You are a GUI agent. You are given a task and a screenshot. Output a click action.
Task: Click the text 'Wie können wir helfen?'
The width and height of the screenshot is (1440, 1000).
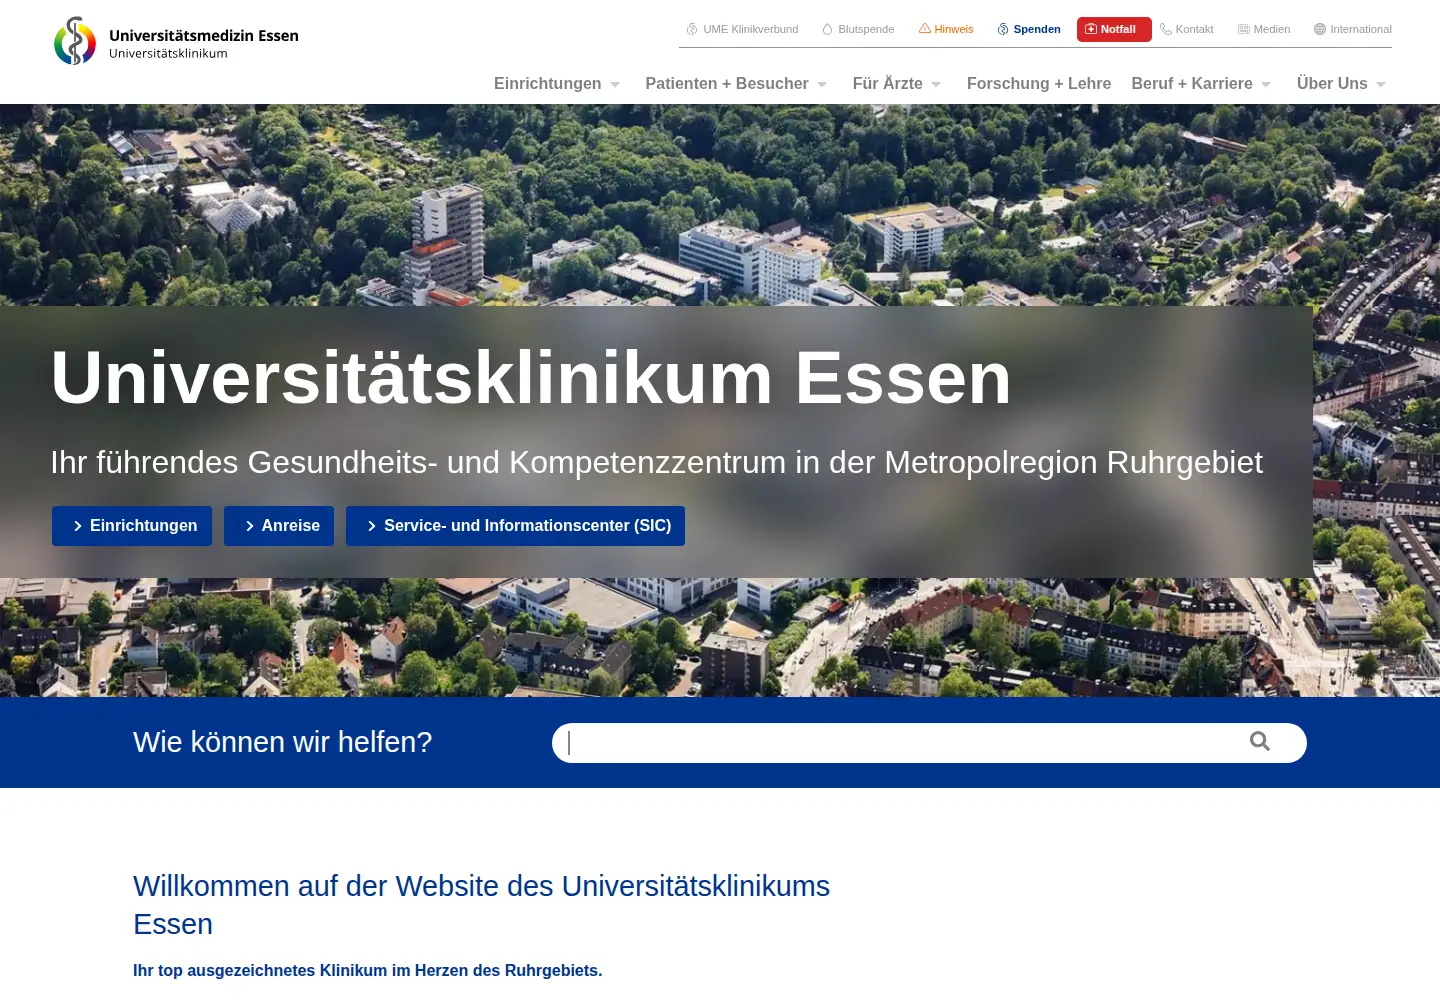click(x=283, y=742)
